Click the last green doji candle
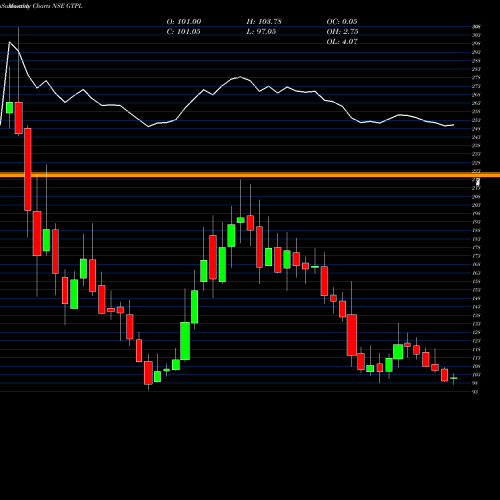This screenshot has width=500, height=500. (453, 378)
